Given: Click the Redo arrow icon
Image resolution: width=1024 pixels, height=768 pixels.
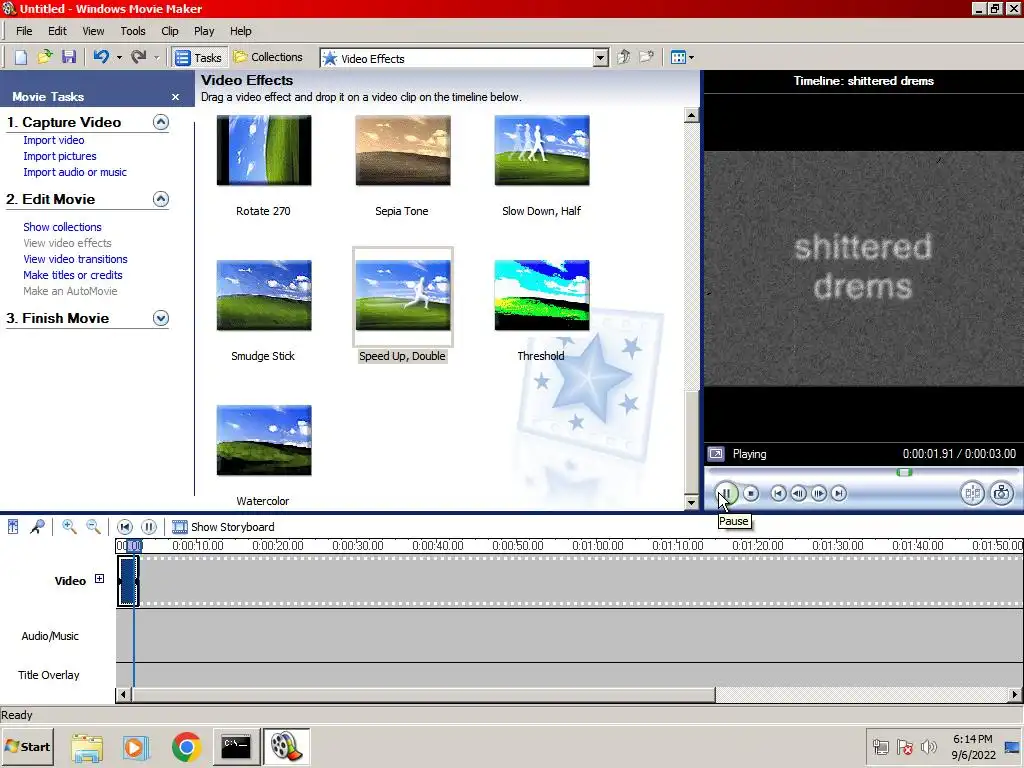Looking at the screenshot, I should click(138, 57).
